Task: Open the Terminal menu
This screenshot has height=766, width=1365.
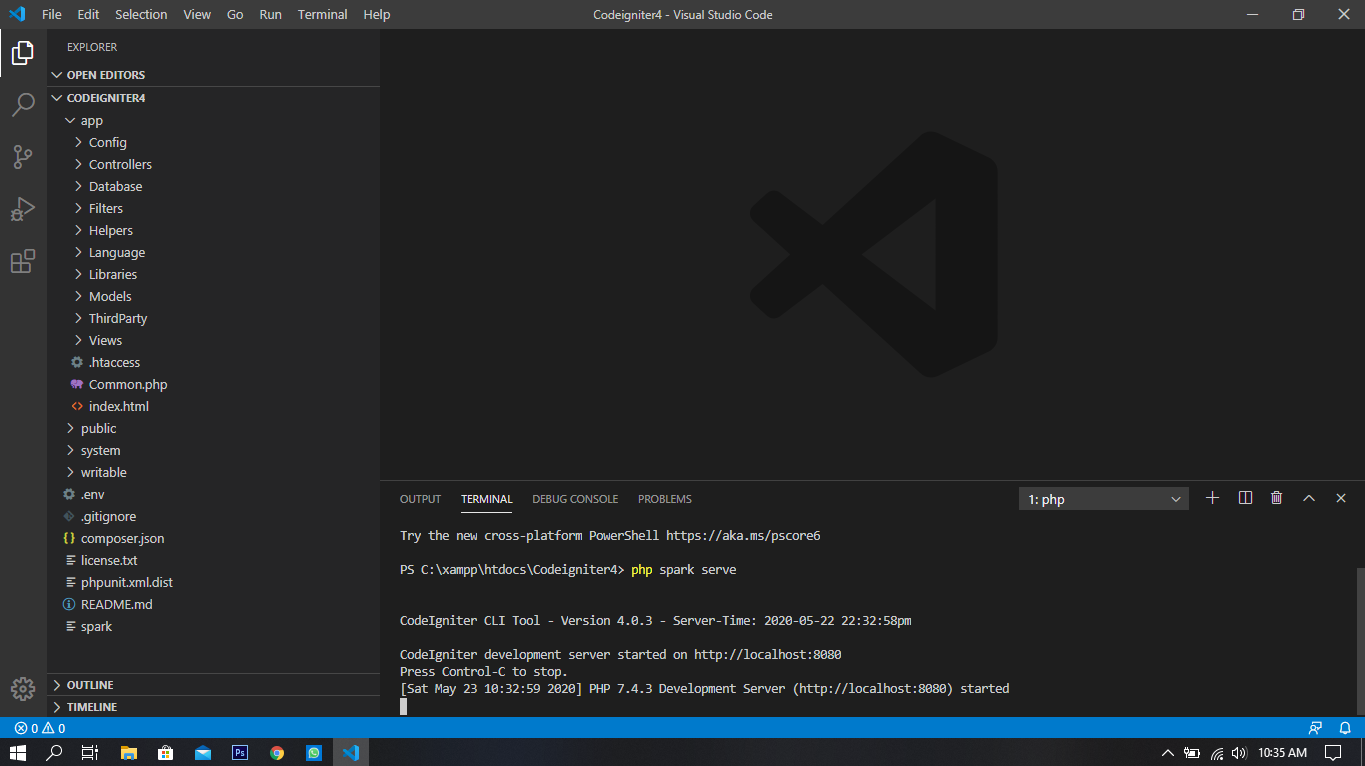Action: coord(323,14)
